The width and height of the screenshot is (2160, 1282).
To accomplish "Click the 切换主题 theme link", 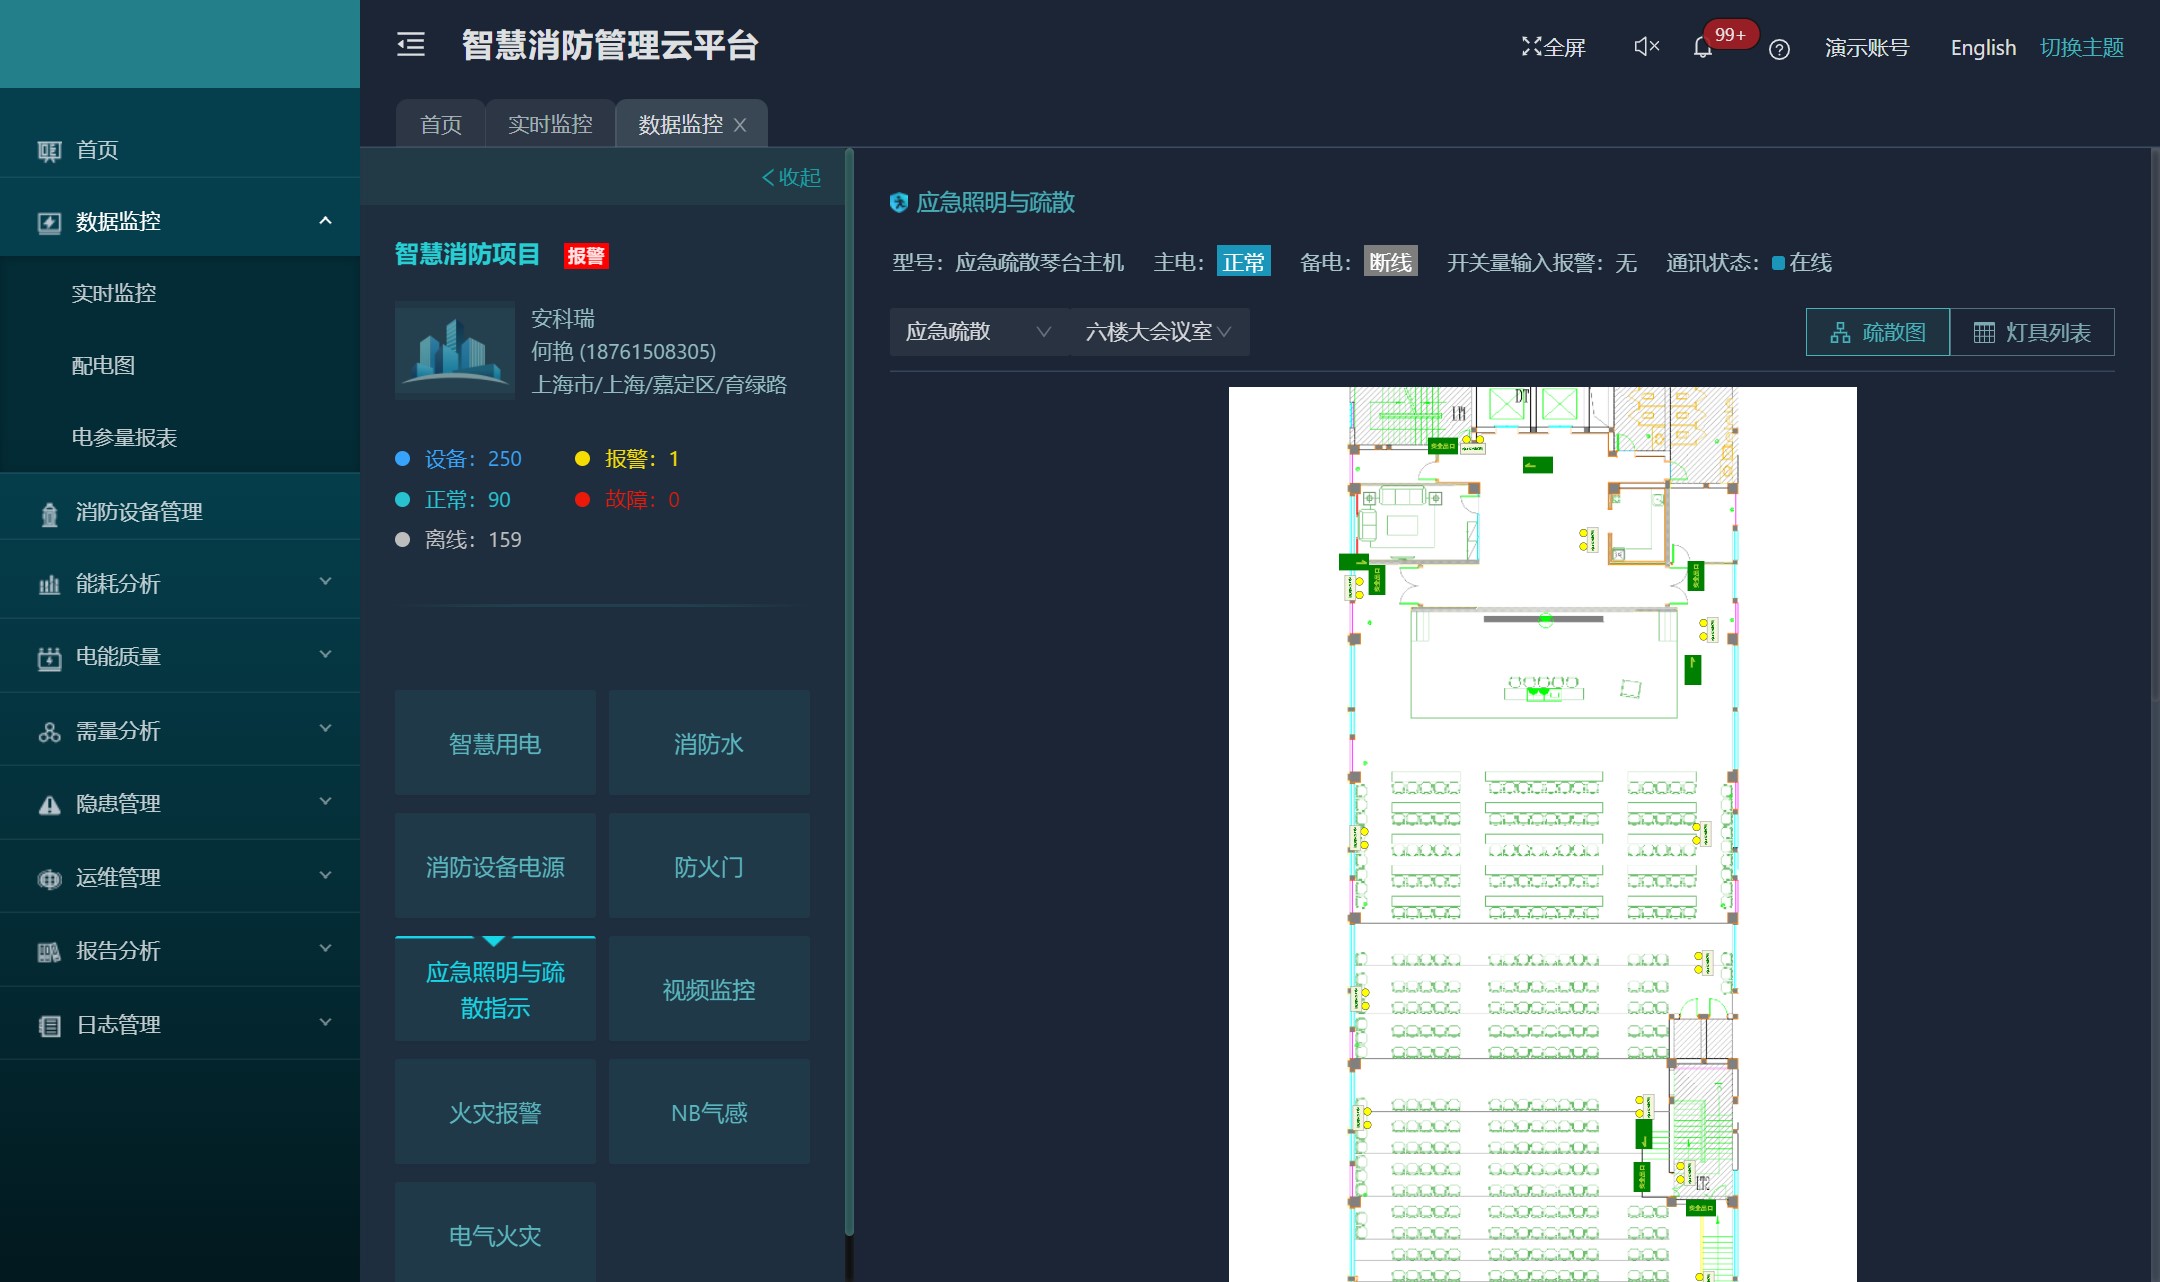I will click(x=2081, y=47).
